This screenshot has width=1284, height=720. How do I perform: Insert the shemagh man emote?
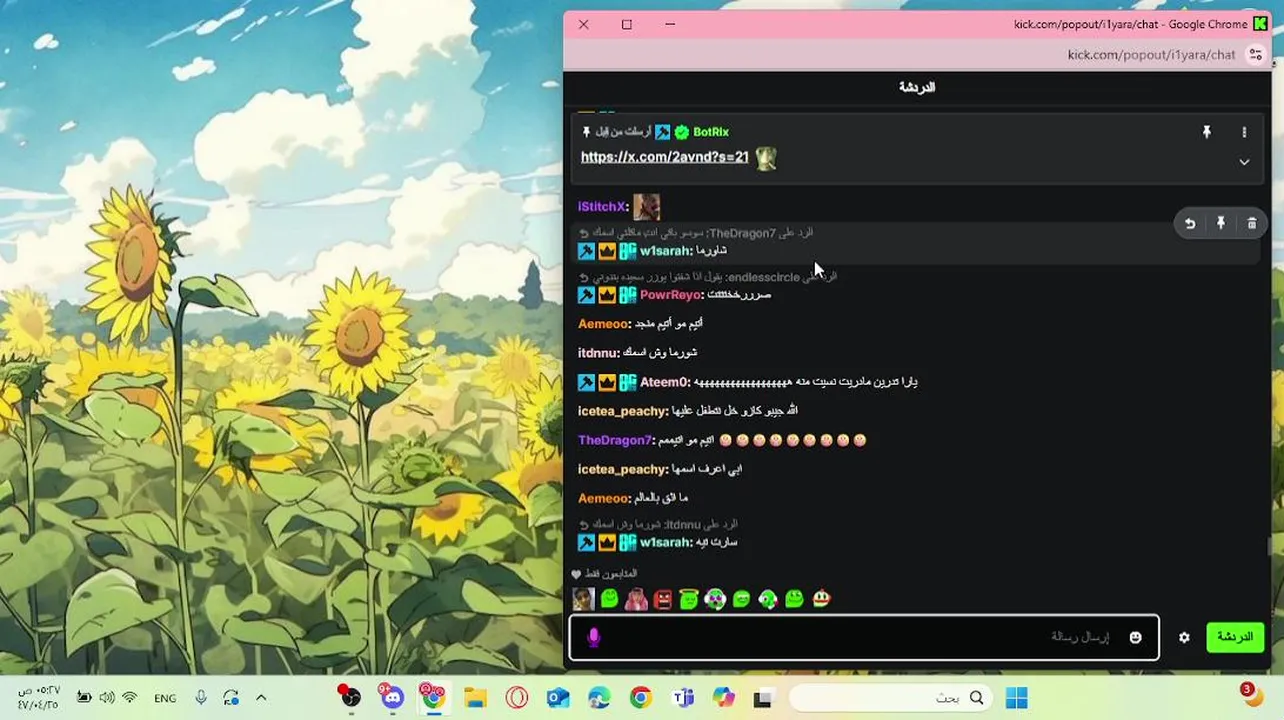[636, 599]
